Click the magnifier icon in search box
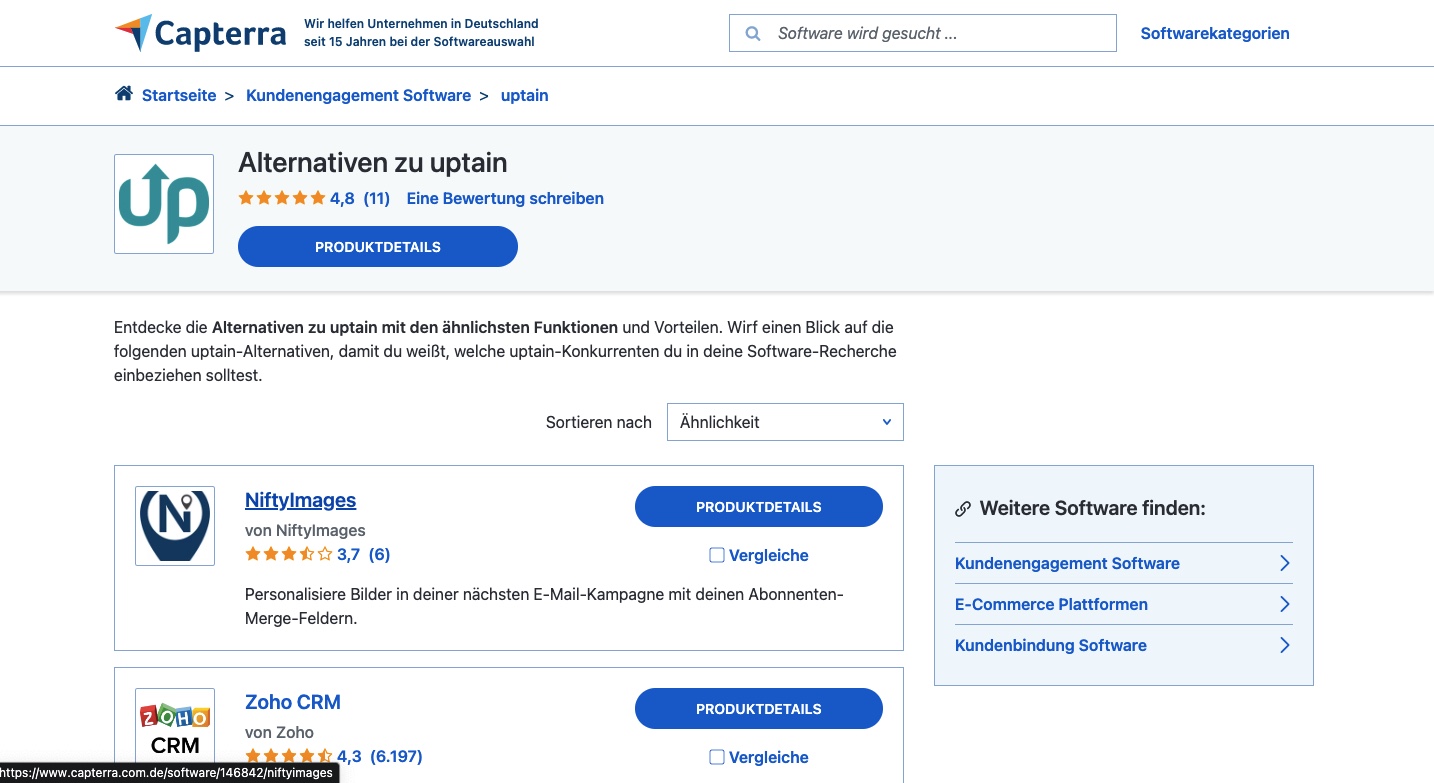The image size is (1434, 783). point(753,34)
